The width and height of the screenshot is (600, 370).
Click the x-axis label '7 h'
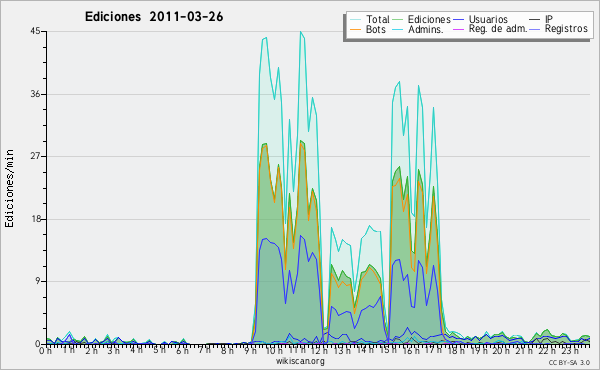coord(204,350)
